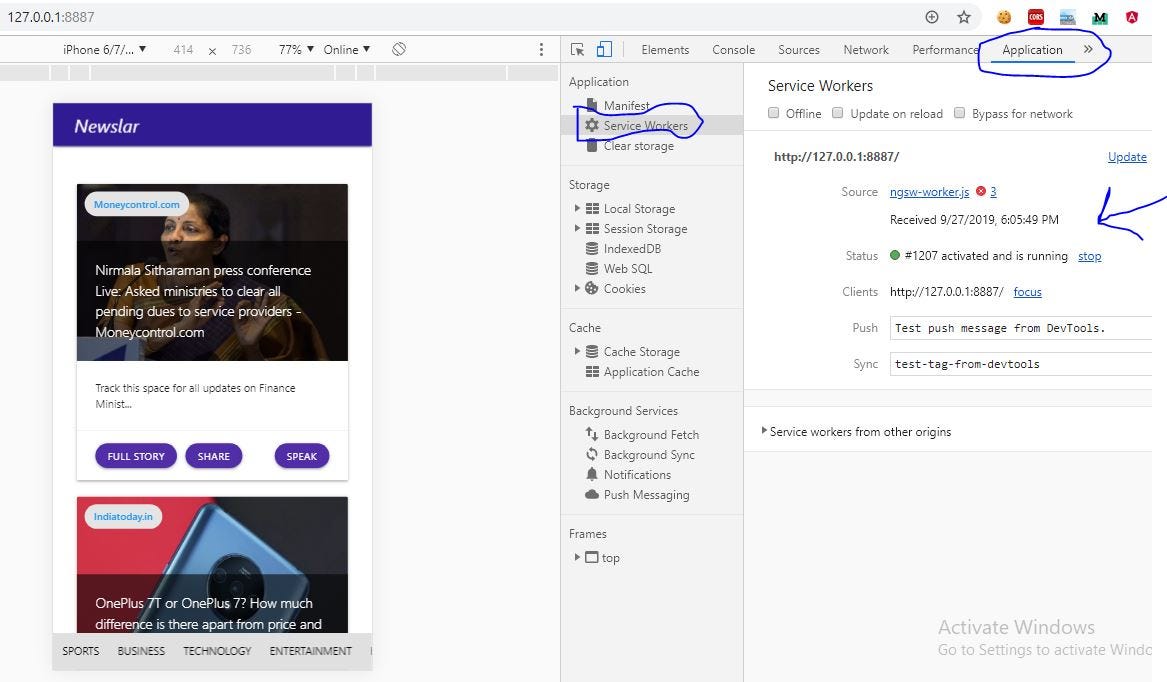Select the Service Workers gear icon
This screenshot has height=682, width=1167.
click(594, 125)
